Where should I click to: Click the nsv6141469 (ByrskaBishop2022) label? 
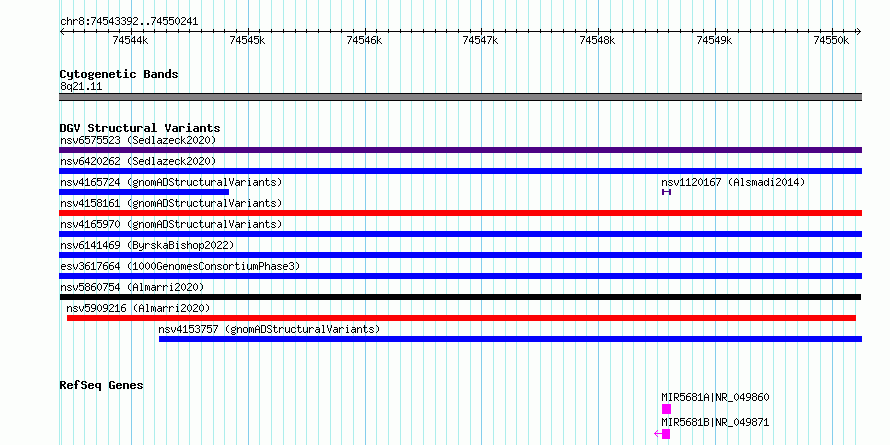pyautogui.click(x=147, y=245)
